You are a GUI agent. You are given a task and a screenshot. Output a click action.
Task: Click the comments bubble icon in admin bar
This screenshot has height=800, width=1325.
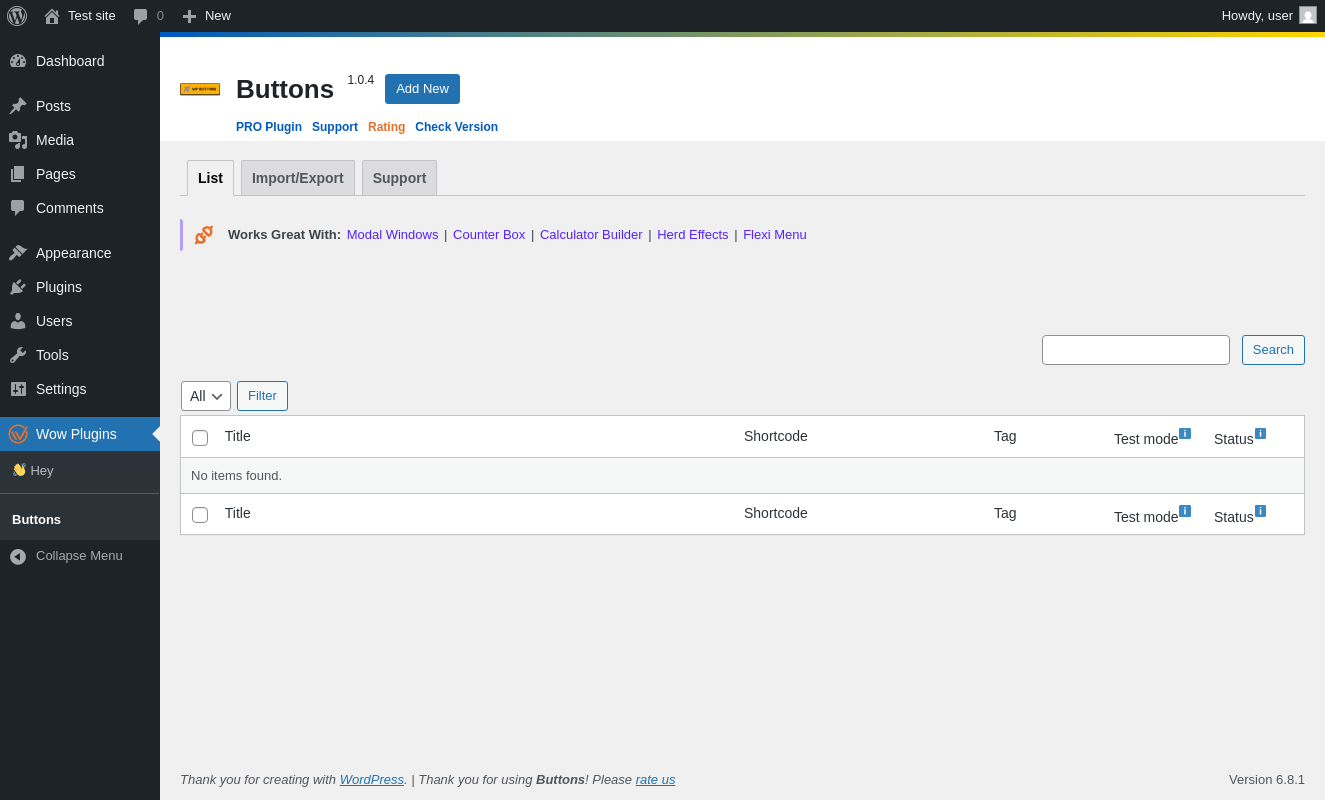tap(141, 16)
